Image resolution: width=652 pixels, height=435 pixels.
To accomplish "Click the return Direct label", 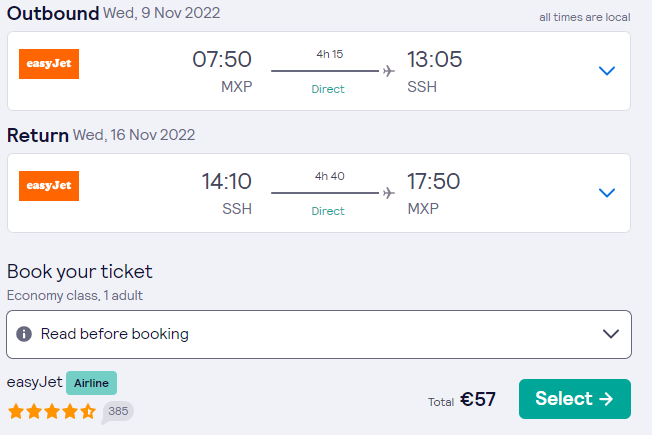I will pos(328,211).
